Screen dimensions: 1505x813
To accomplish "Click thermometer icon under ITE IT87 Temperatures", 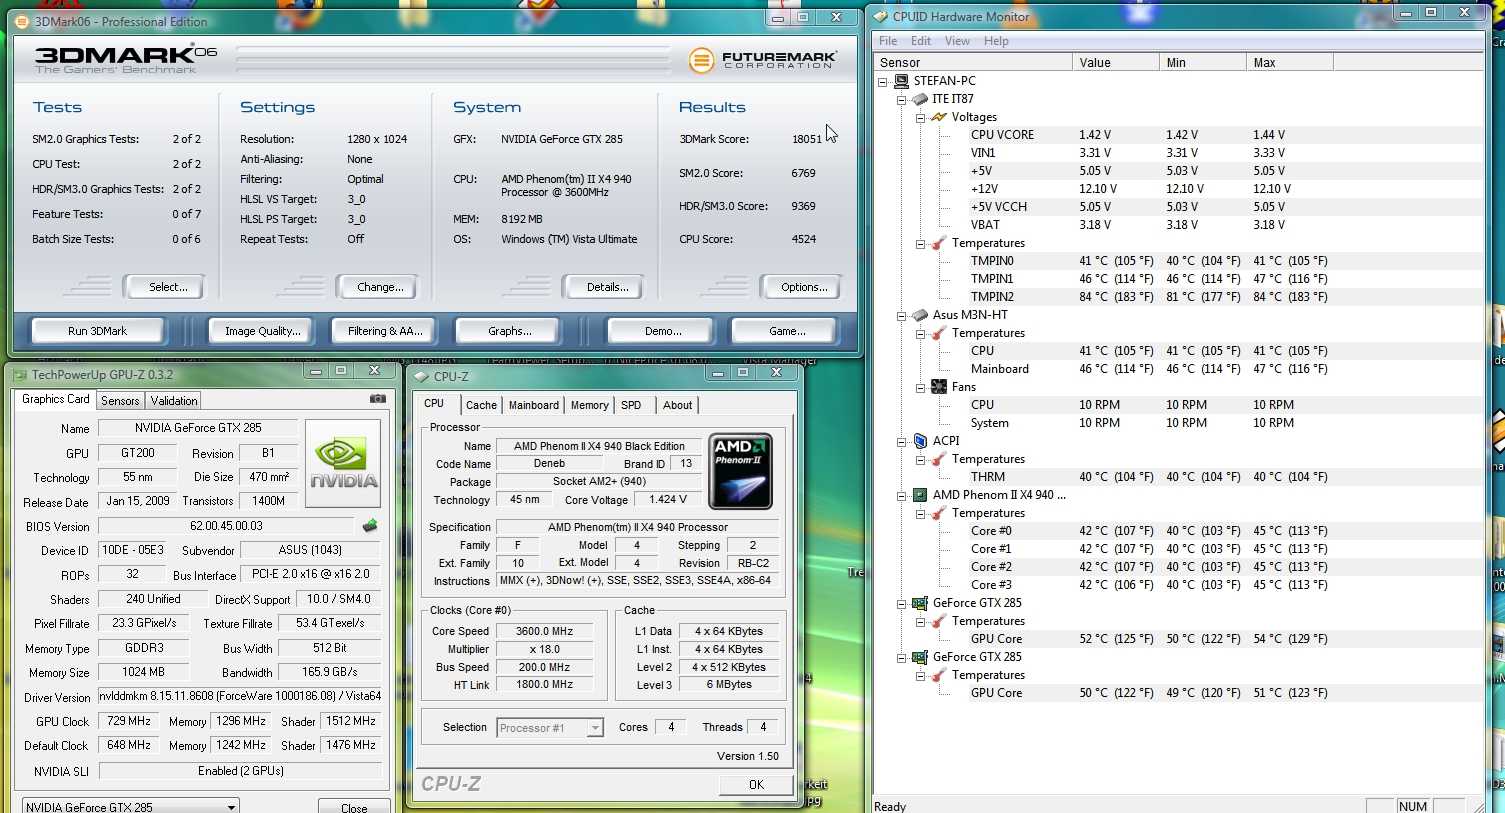I will (938, 243).
